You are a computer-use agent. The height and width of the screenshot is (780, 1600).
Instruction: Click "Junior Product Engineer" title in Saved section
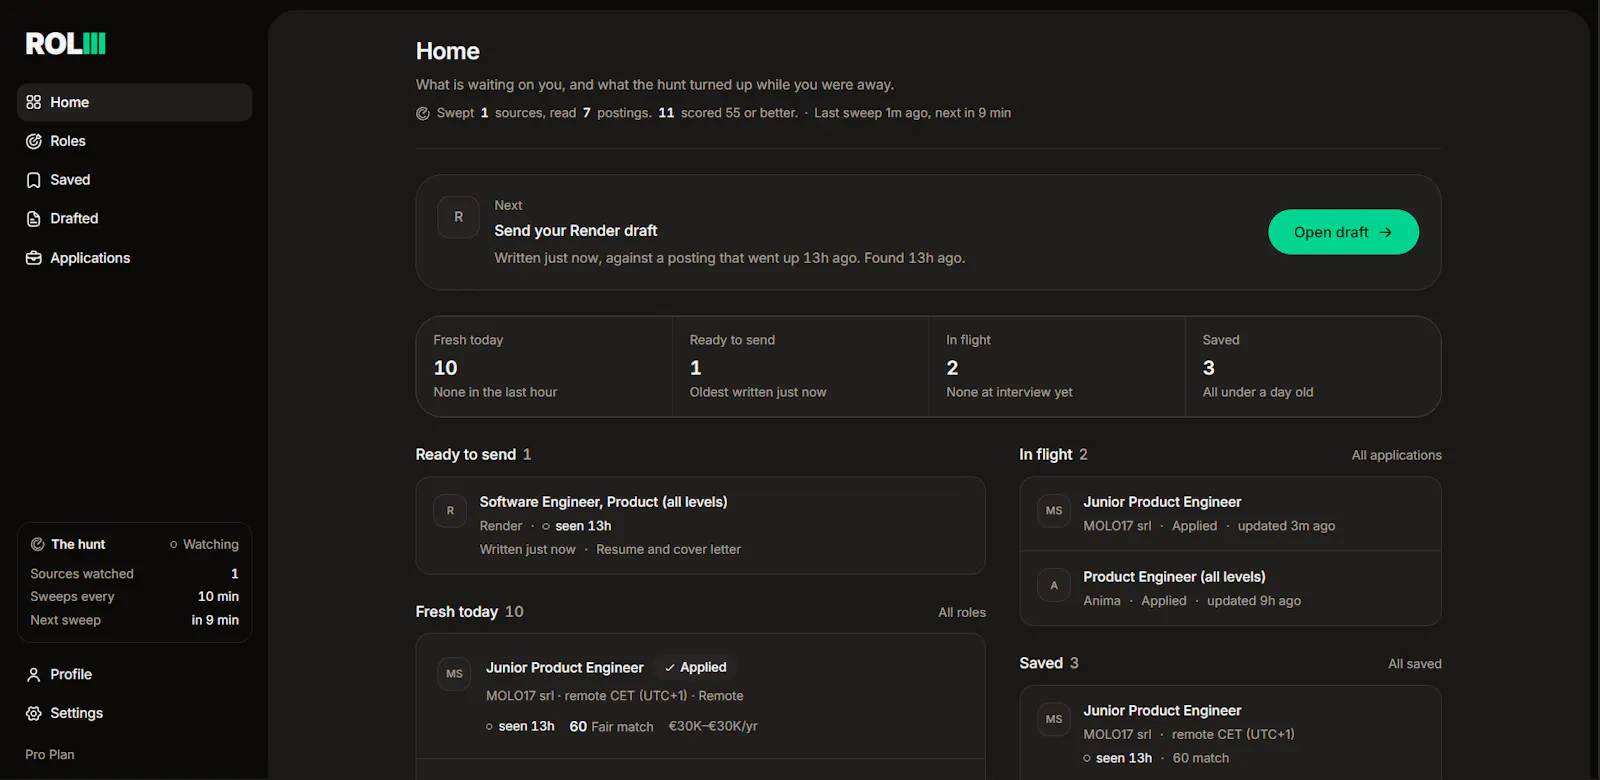click(x=1162, y=711)
